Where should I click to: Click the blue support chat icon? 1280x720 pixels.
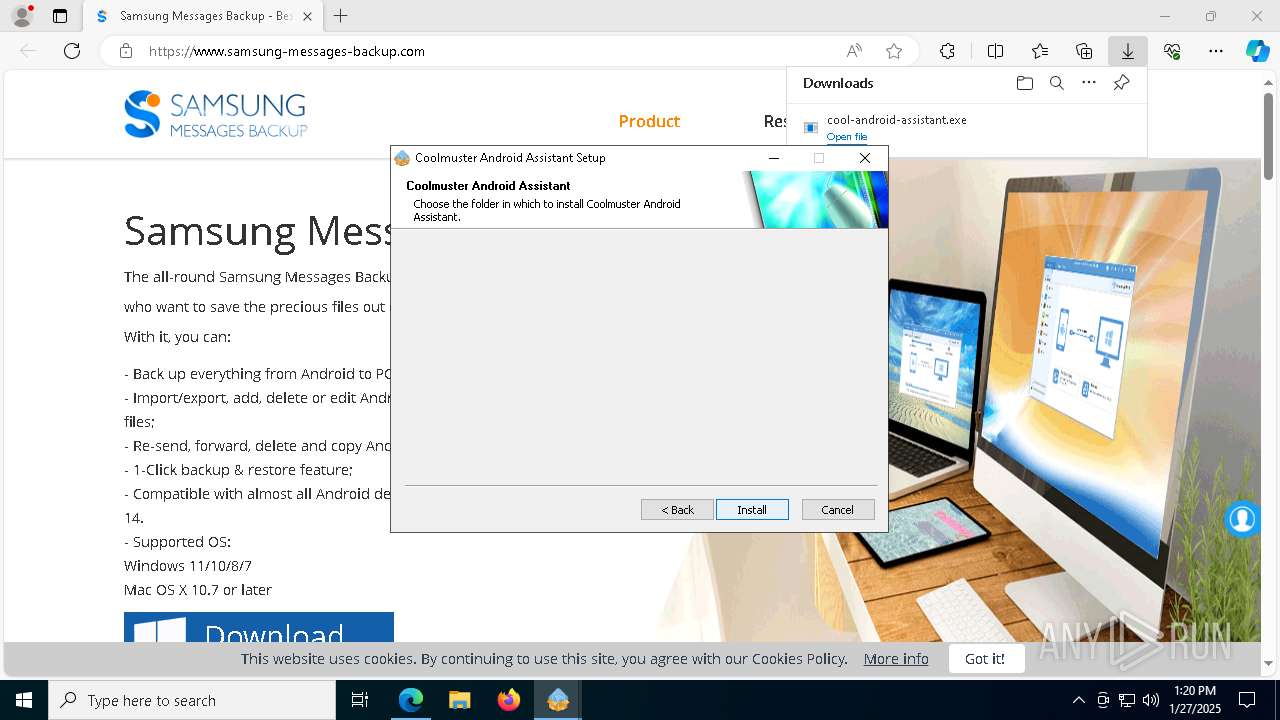click(x=1242, y=519)
